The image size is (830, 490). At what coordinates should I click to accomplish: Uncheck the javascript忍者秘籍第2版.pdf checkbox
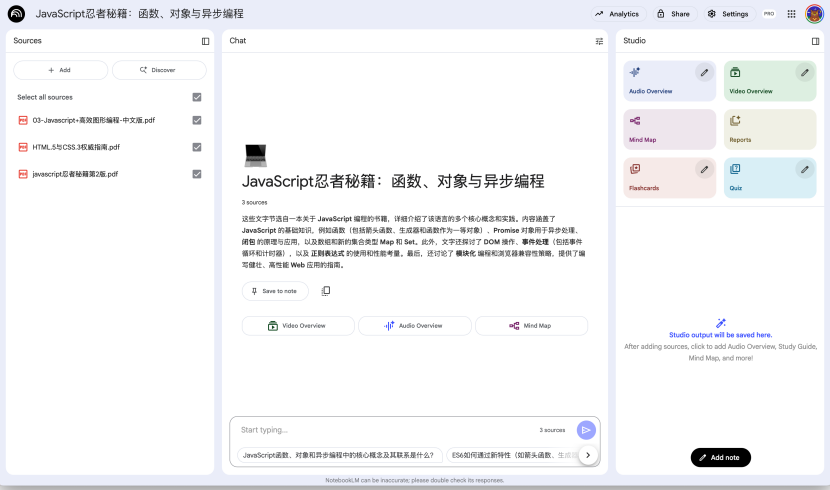(x=197, y=174)
